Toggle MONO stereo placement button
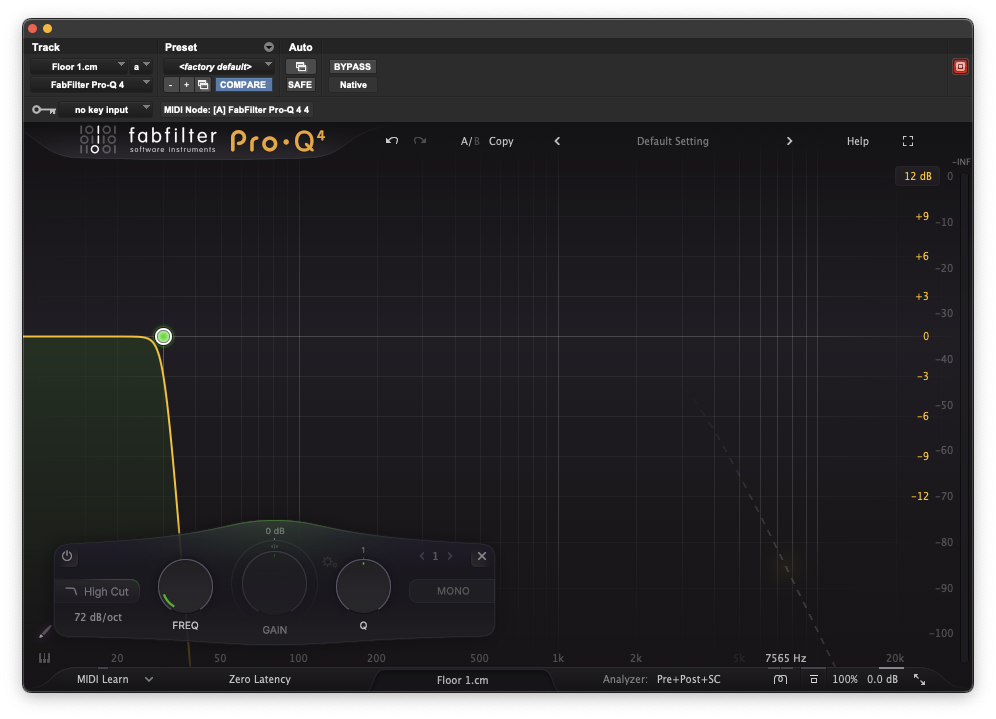Viewport: 996px width, 719px height. pos(453,591)
